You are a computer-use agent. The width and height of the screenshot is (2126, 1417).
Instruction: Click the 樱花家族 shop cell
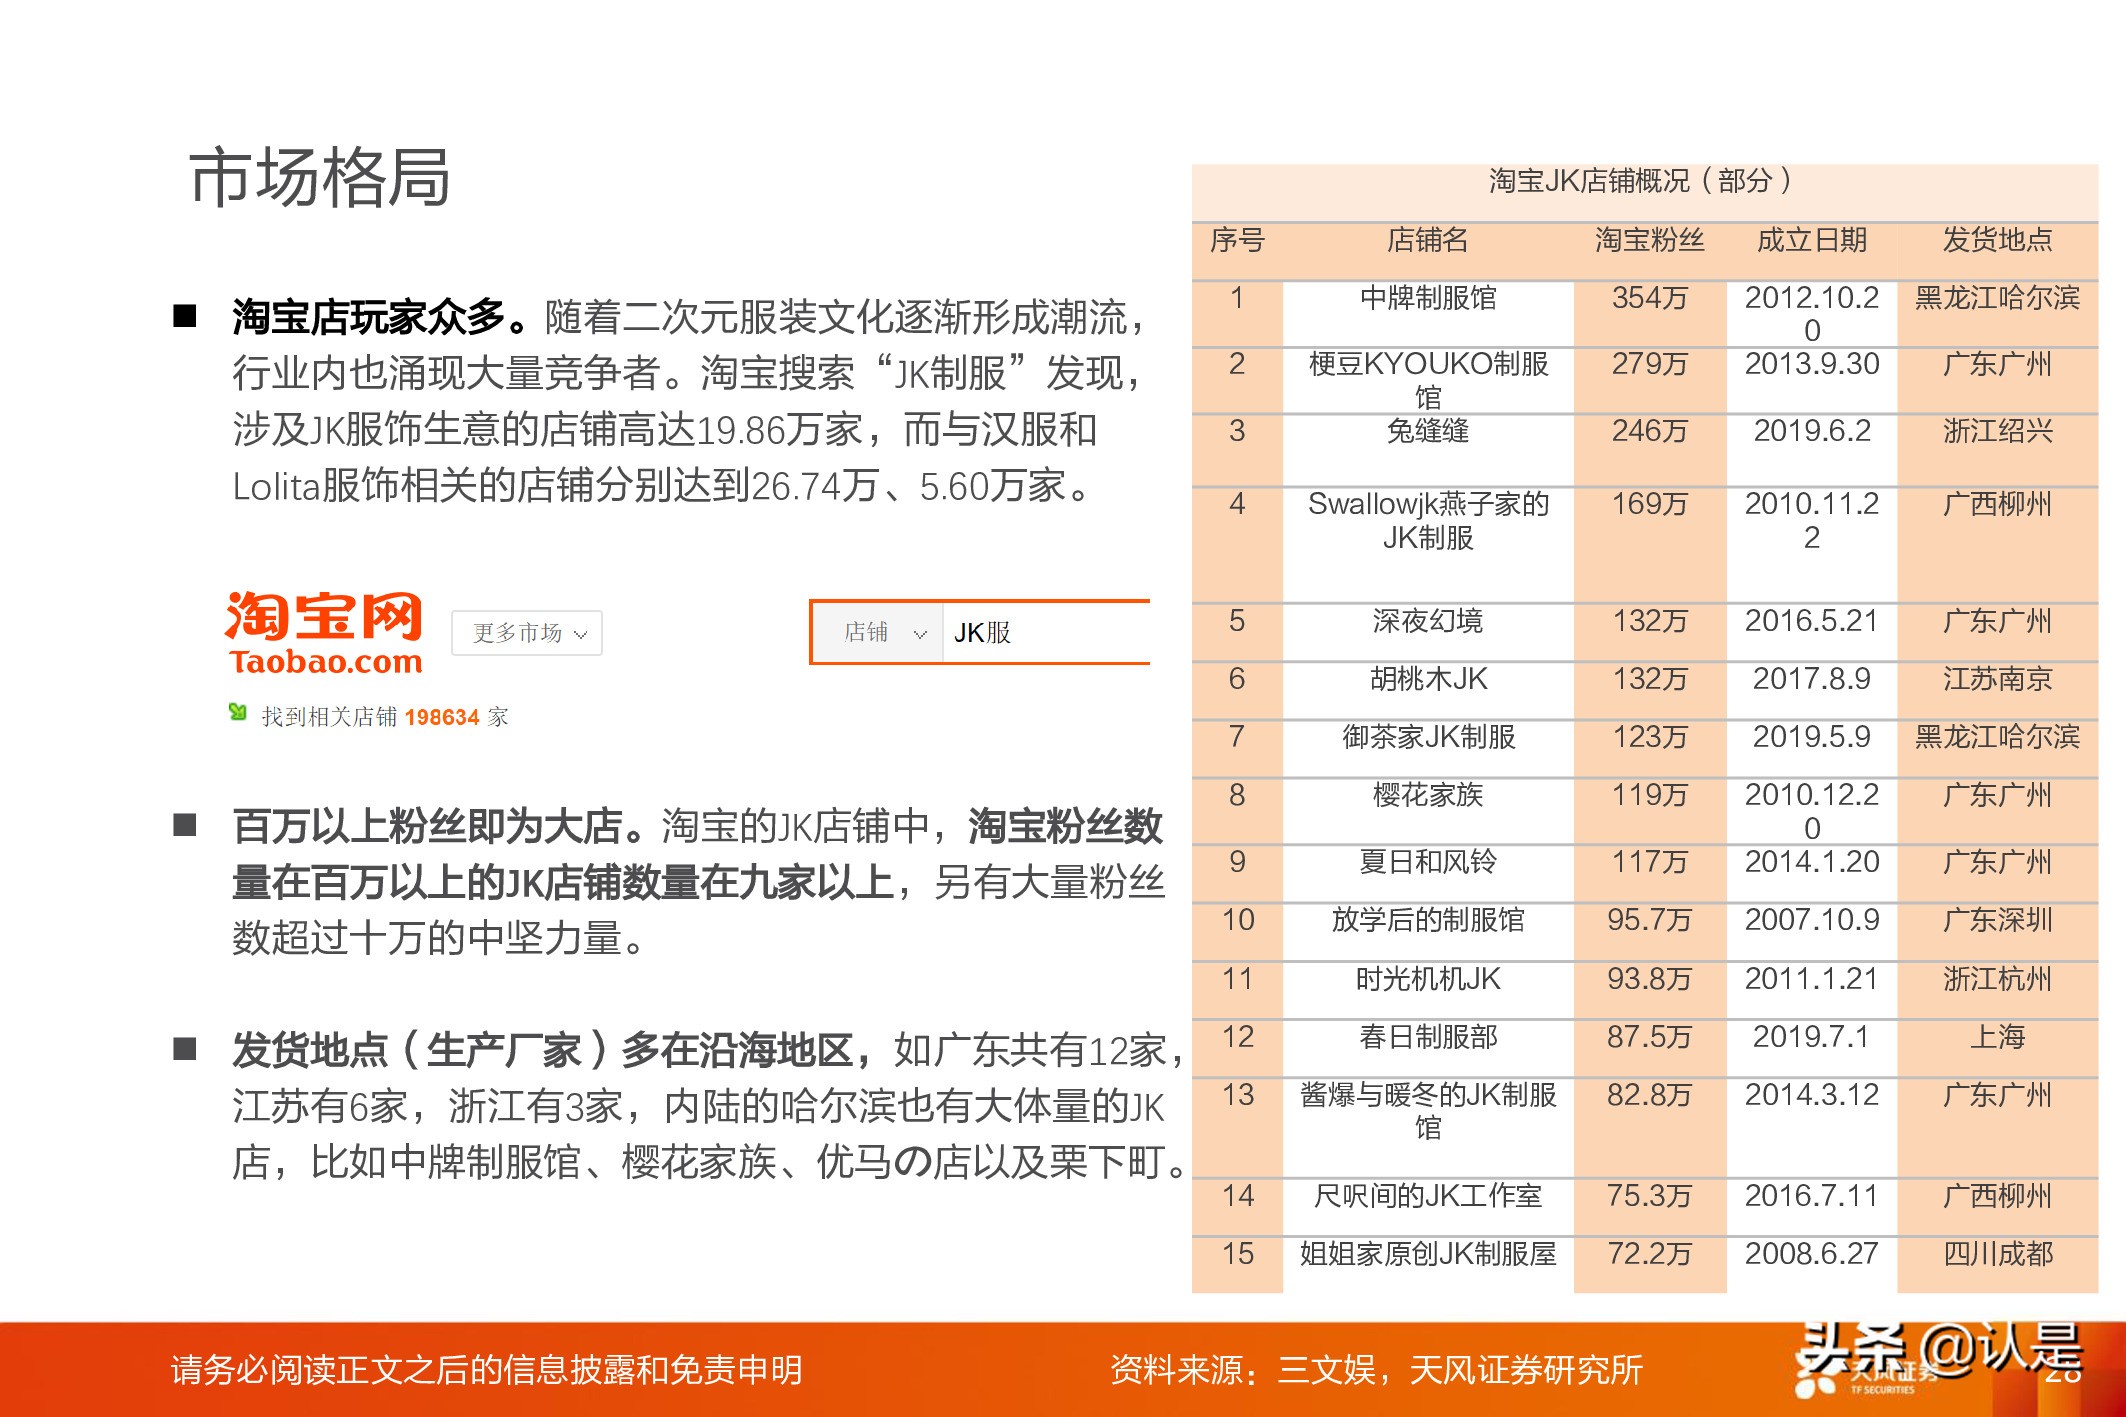(1427, 796)
